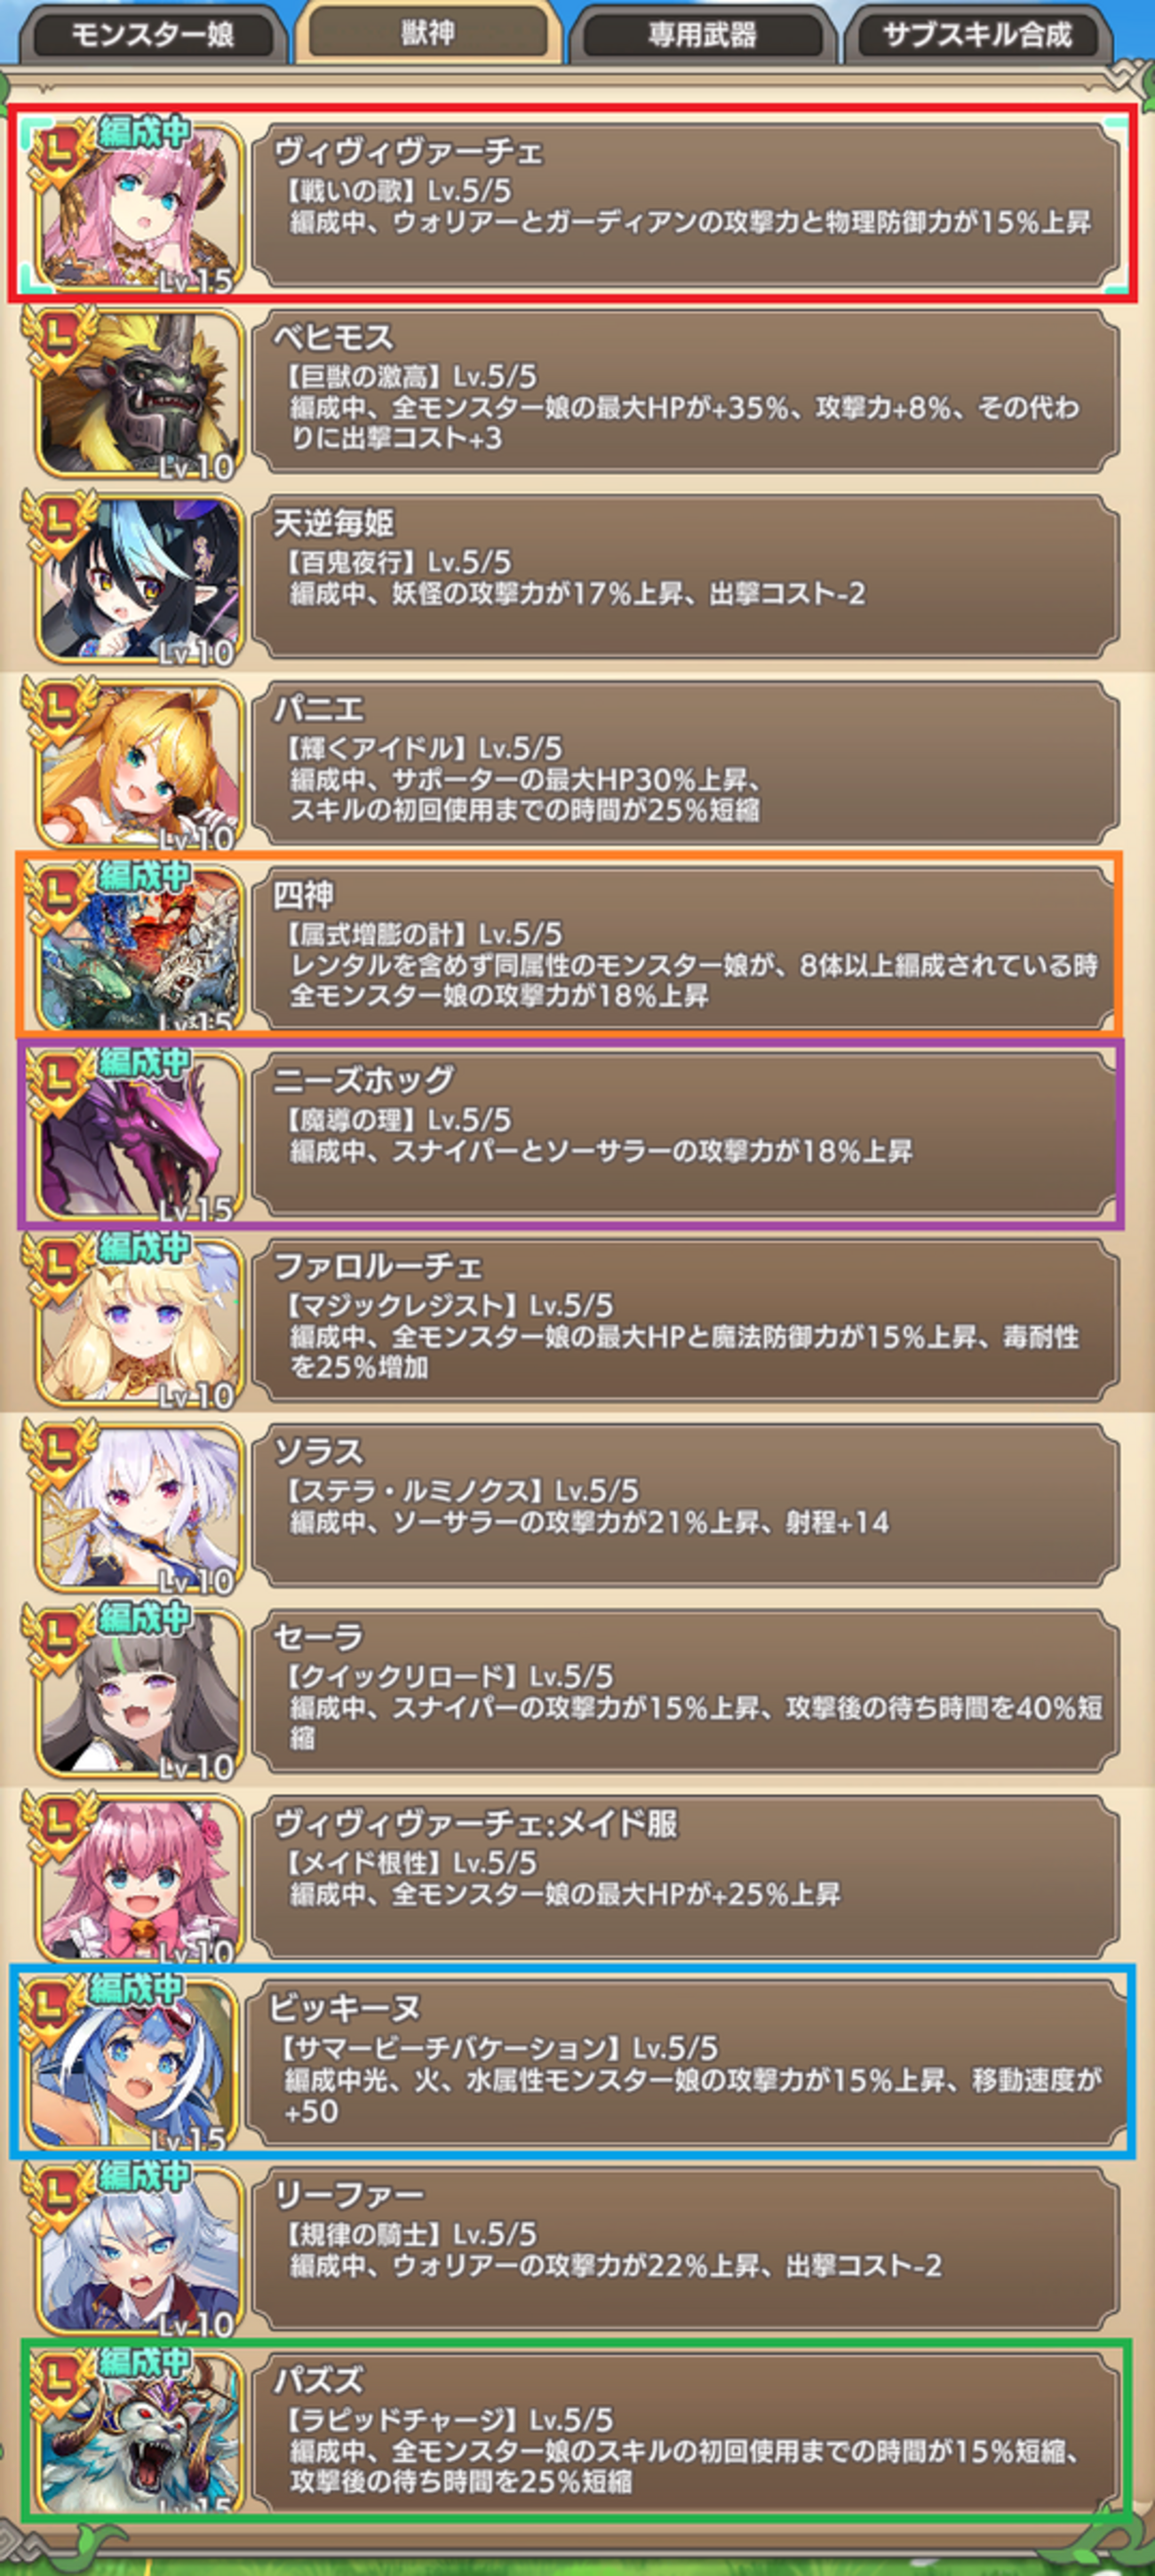Select ヴィヴィヴァーチェ:メイド服 skill description panel

[x=685, y=1877]
